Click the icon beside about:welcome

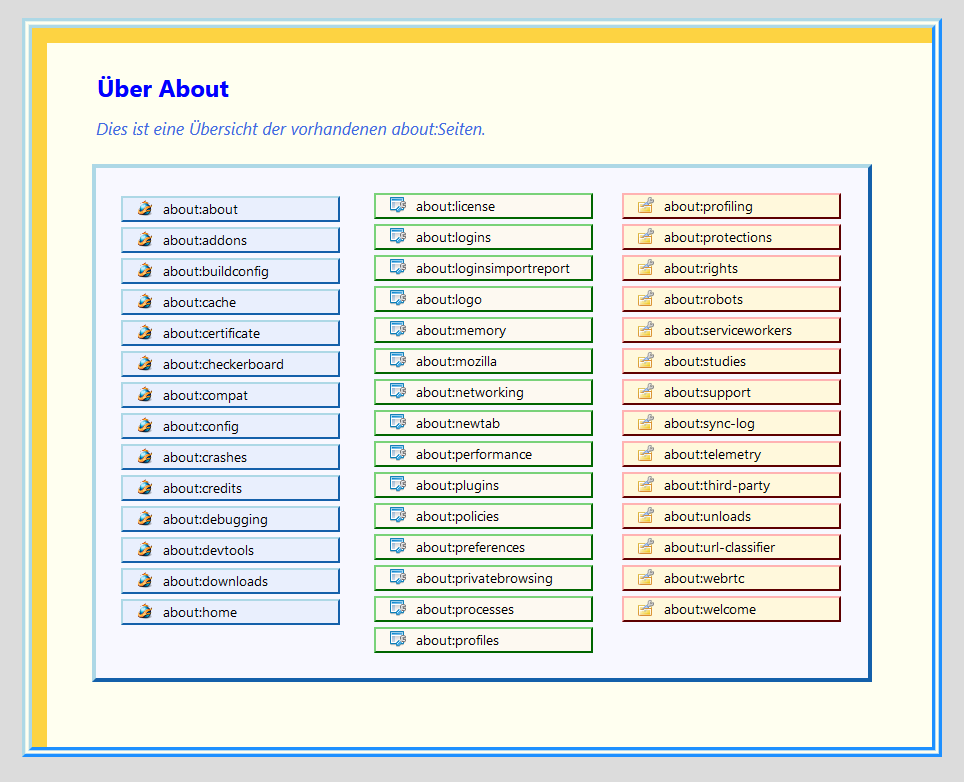645,609
